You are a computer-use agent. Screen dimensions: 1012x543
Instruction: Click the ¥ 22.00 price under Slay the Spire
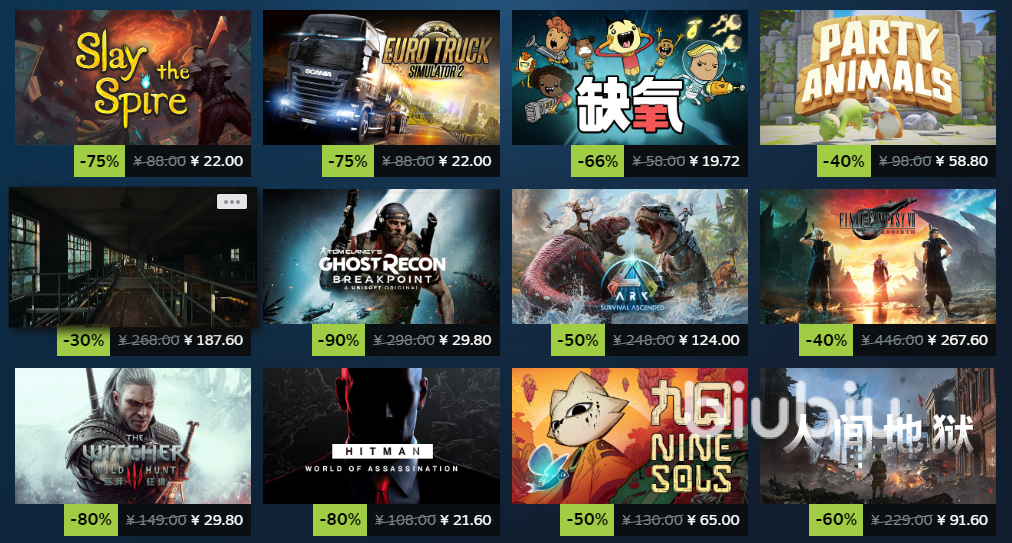(217, 161)
